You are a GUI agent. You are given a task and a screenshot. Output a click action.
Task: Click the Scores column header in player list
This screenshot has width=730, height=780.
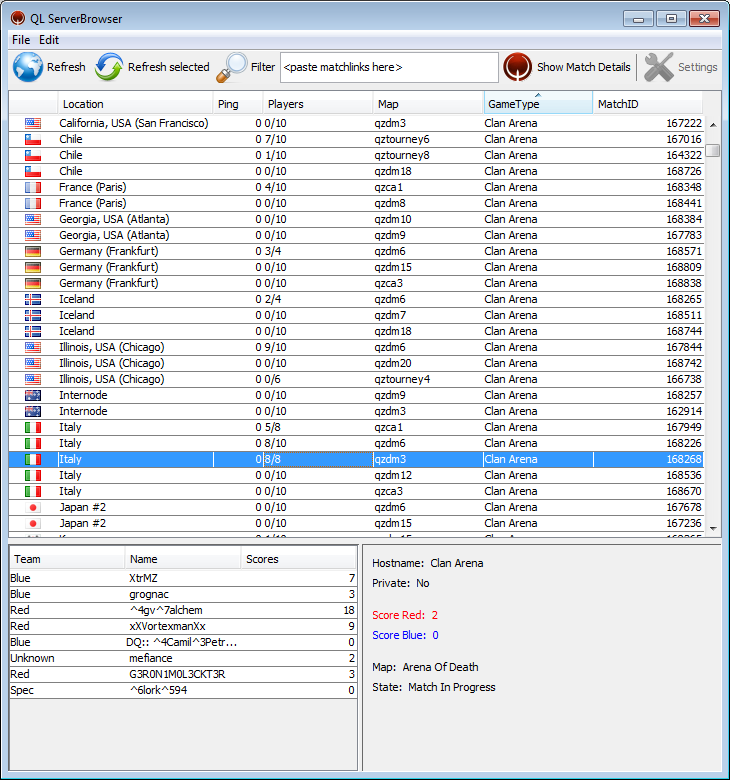(298, 559)
